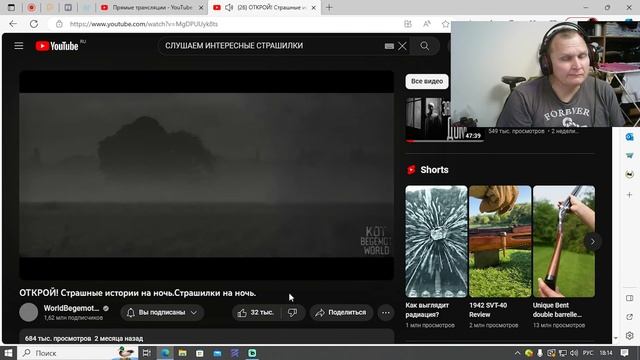This screenshot has height=360, width=640.
Task: Show next Shorts with the arrow
Action: (x=593, y=242)
